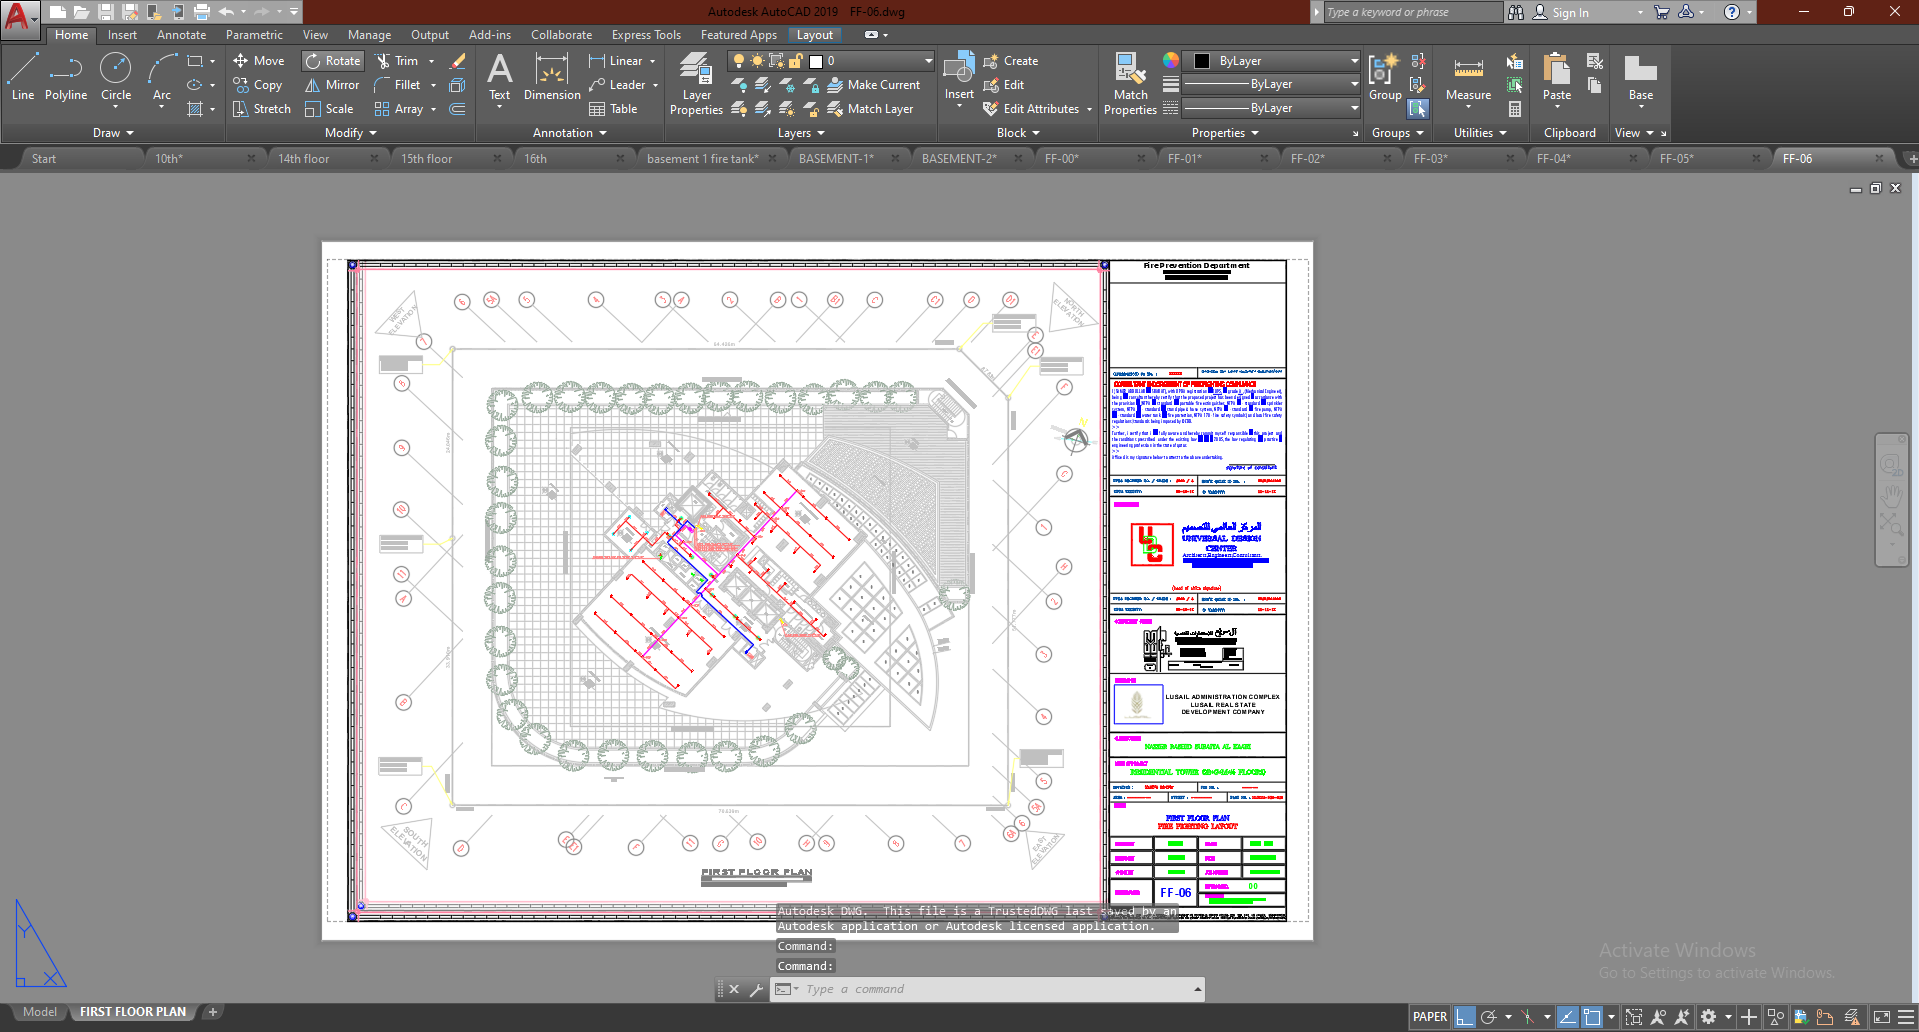Image resolution: width=1919 pixels, height=1032 pixels.
Task: Click the Circle tool icon
Action: 116,70
